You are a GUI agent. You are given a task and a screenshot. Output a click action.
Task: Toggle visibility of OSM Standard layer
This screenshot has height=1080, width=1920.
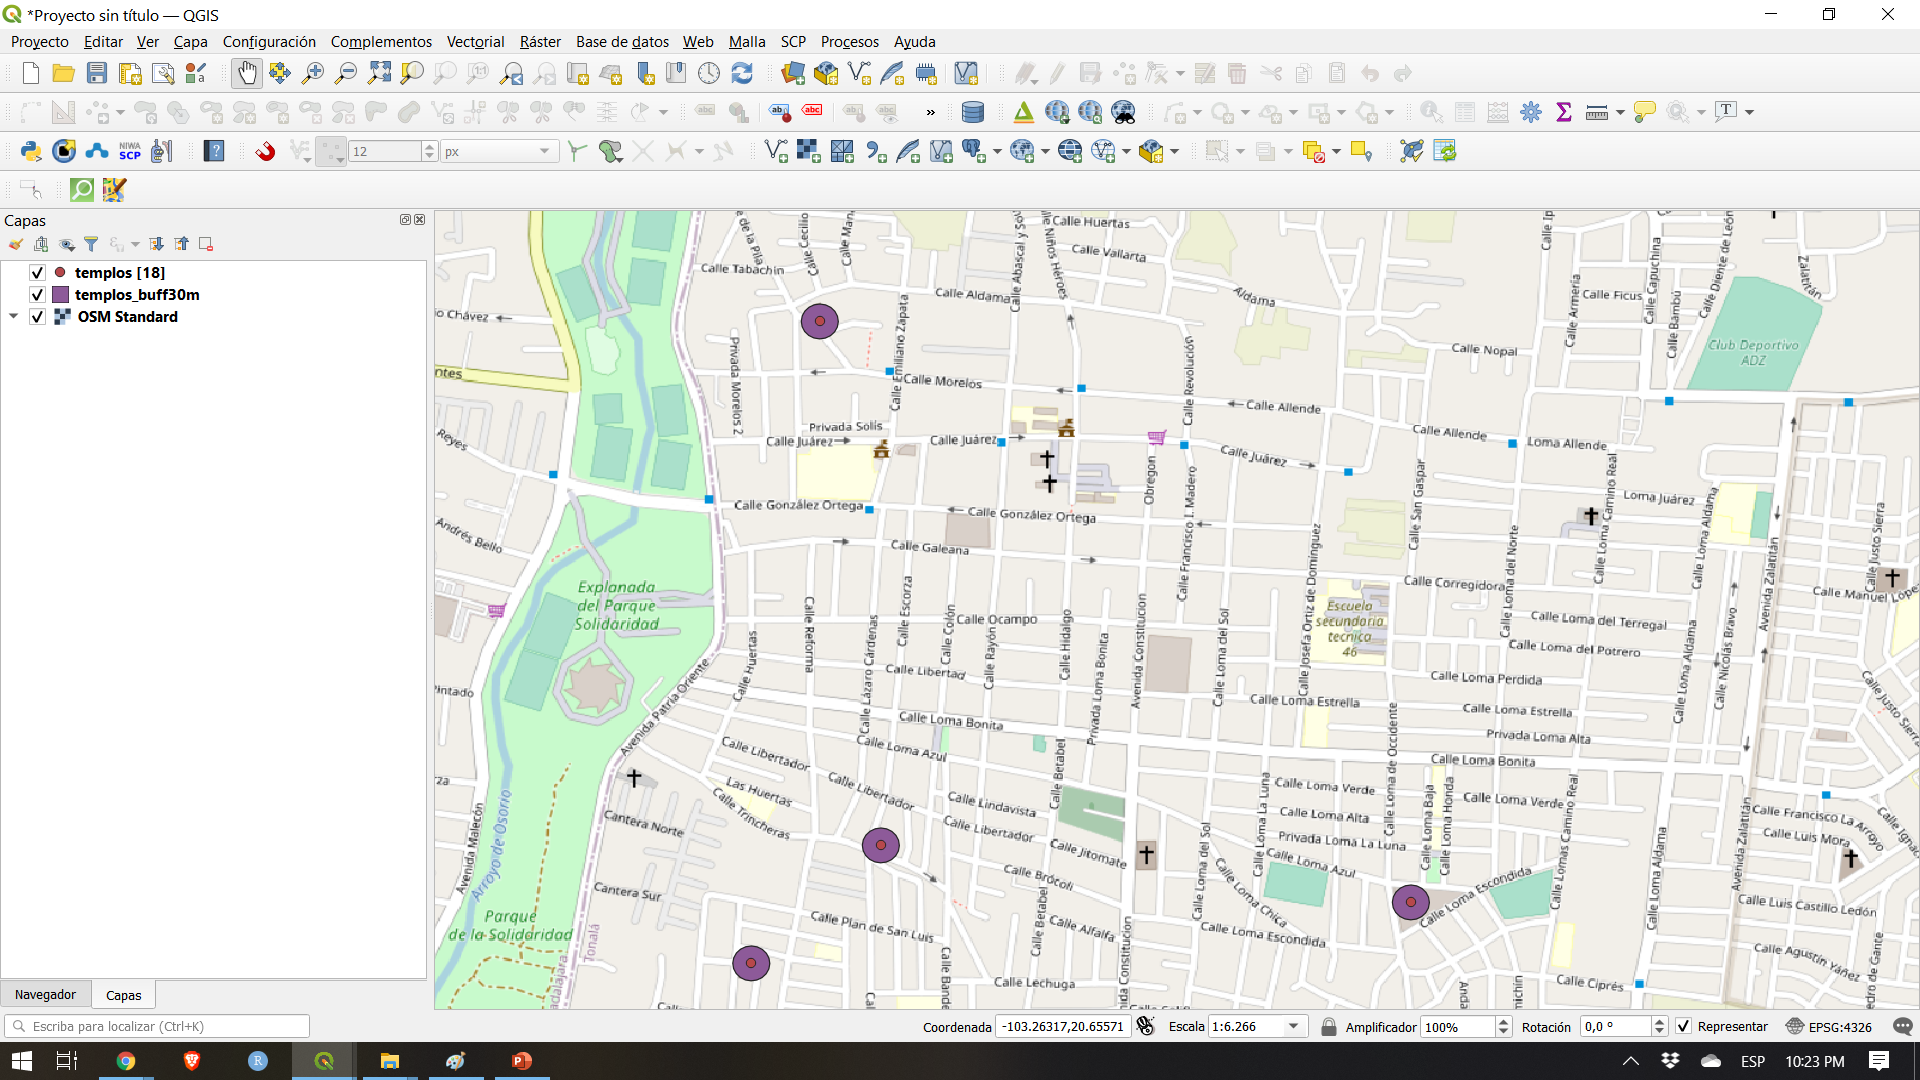[37, 317]
